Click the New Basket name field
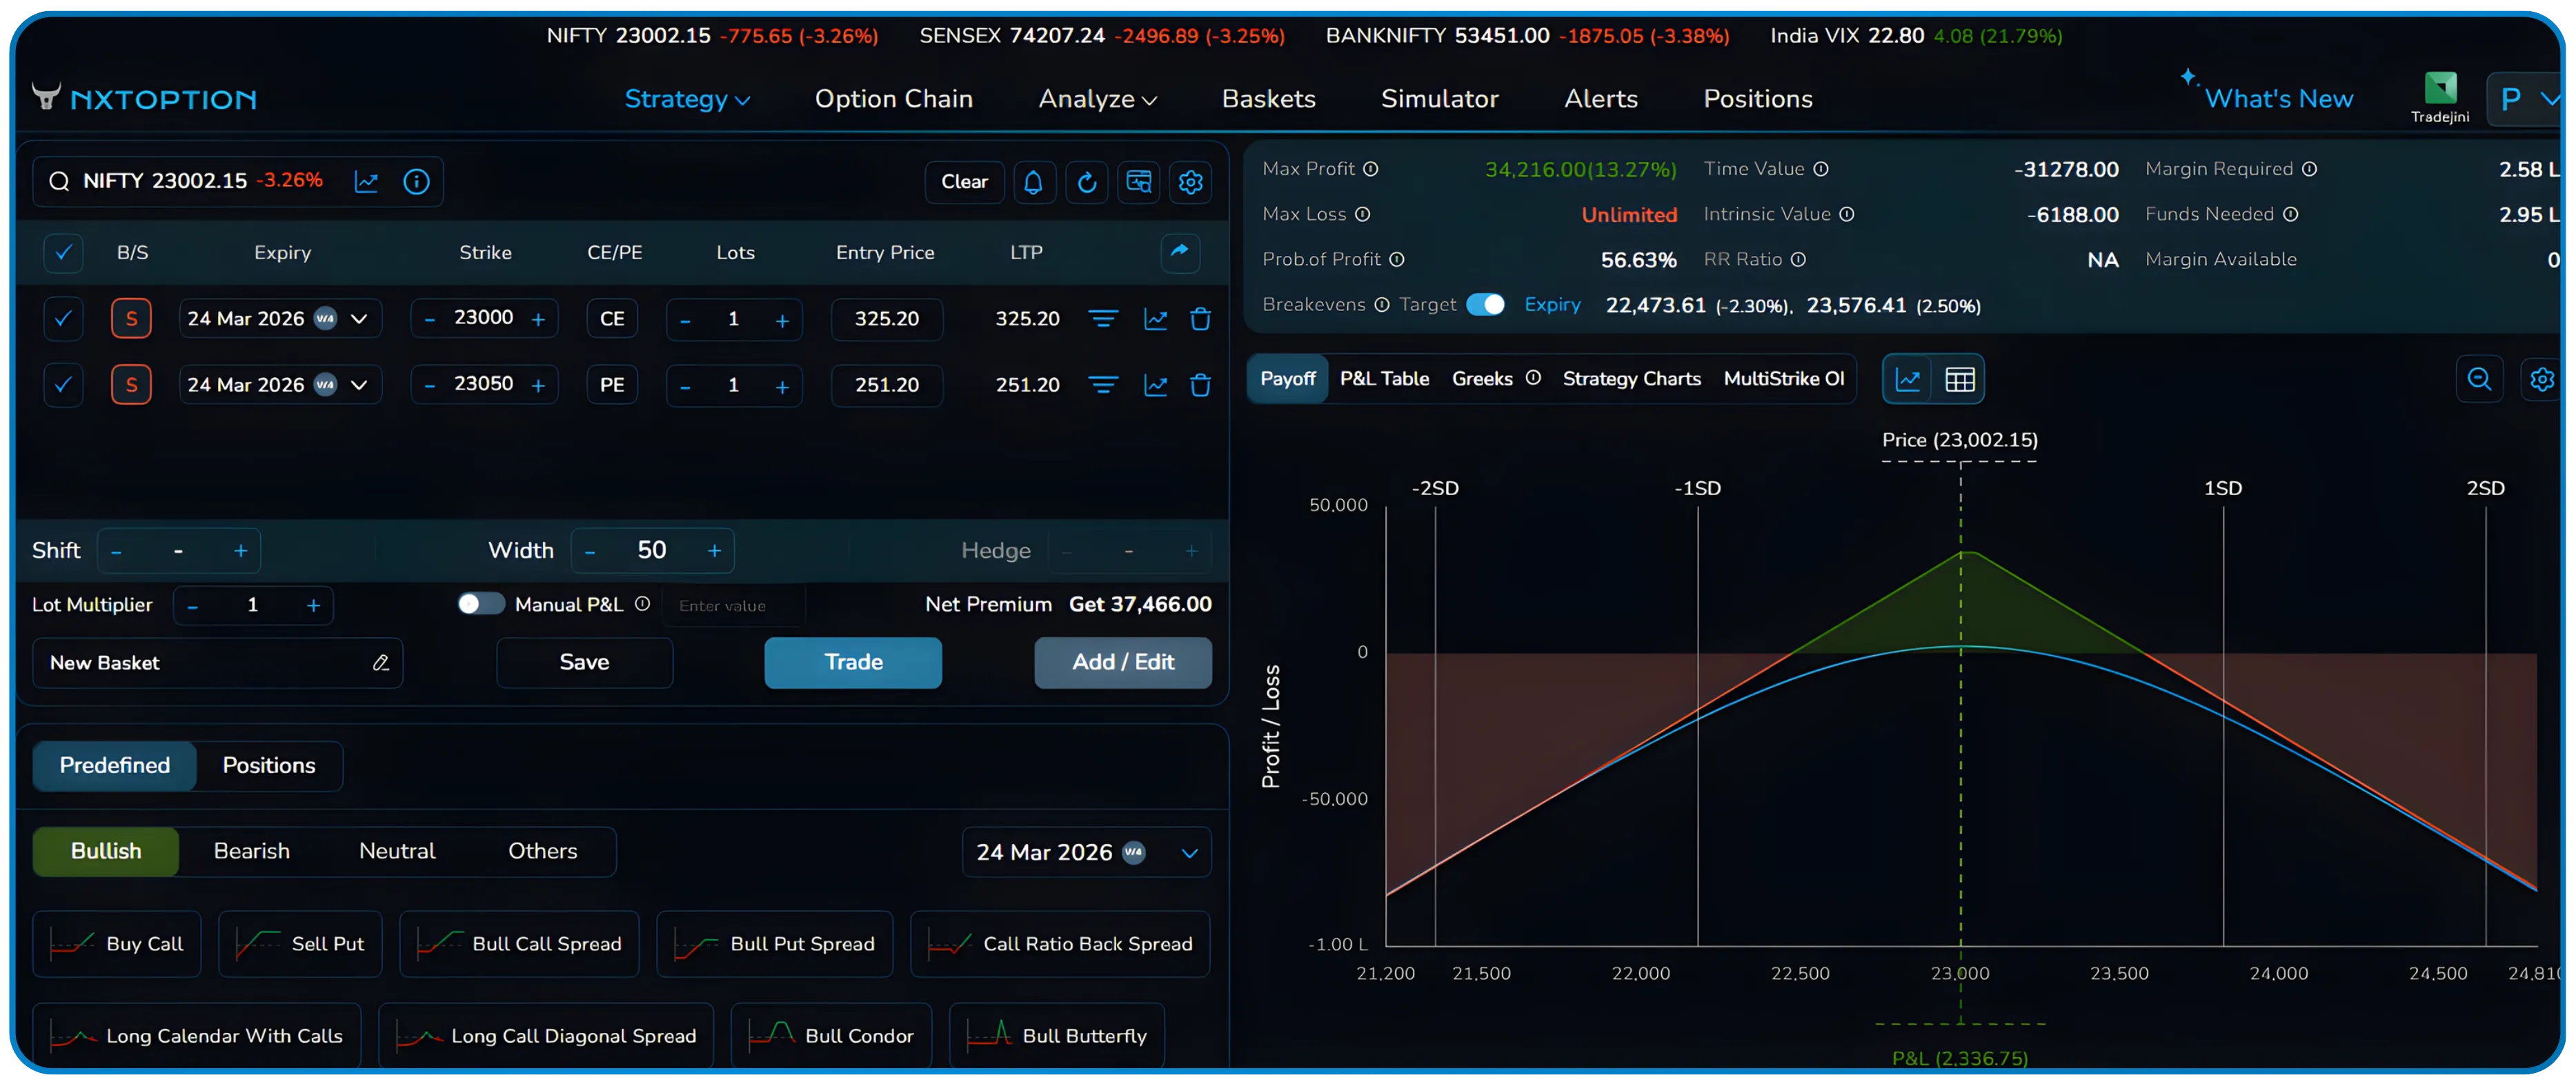 pyautogui.click(x=180, y=662)
